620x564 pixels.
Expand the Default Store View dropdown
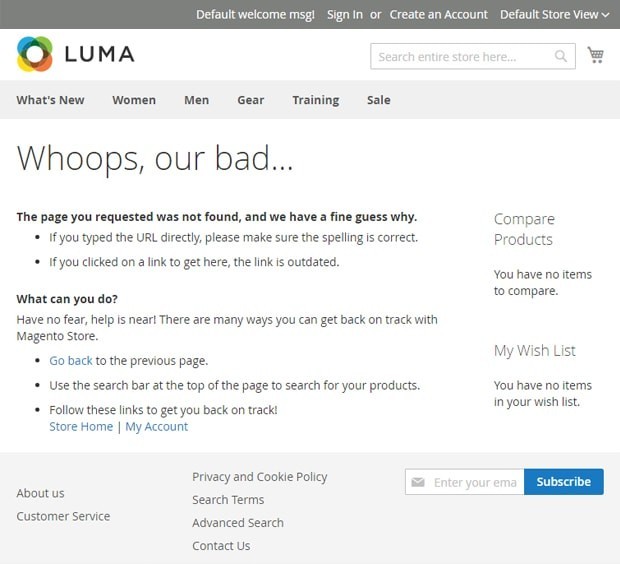554,15
